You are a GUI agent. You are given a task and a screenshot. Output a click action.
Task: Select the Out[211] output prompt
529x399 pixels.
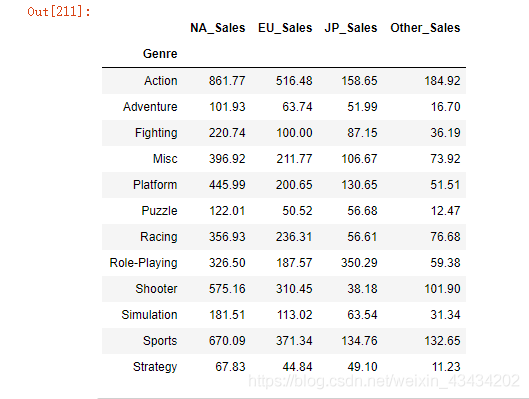[x=59, y=12]
